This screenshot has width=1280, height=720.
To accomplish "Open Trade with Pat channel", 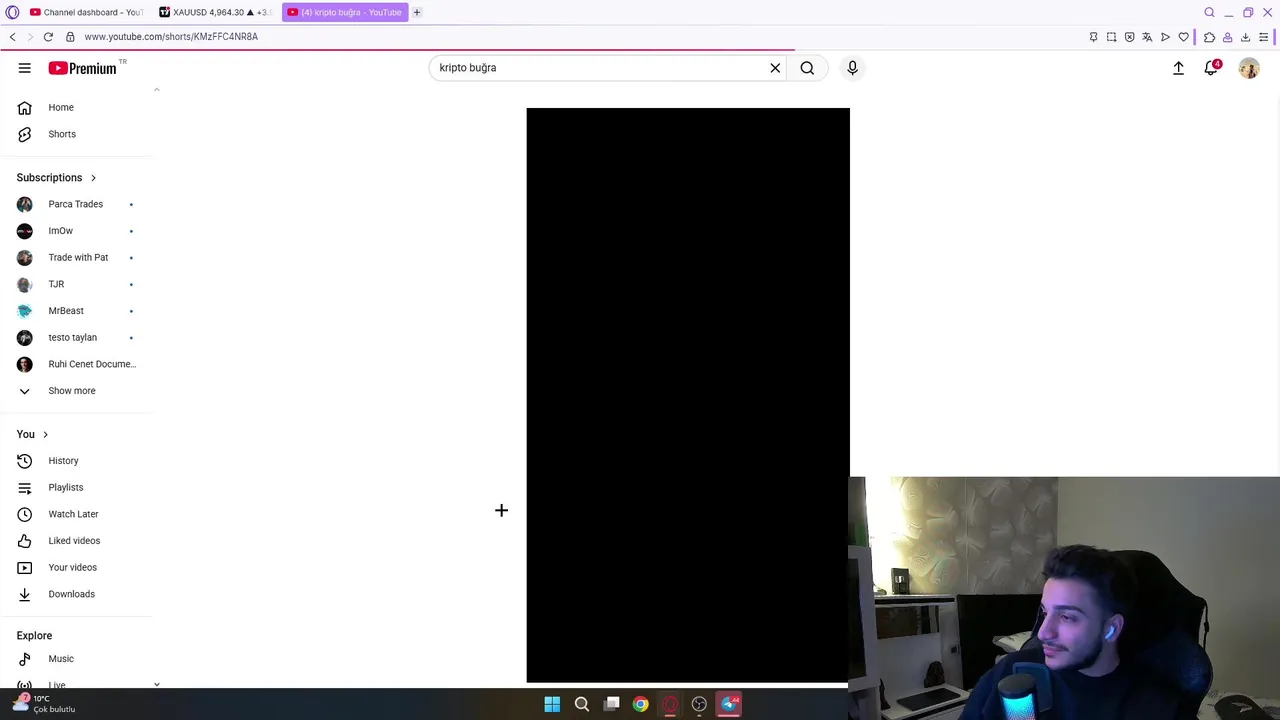I will pos(78,257).
